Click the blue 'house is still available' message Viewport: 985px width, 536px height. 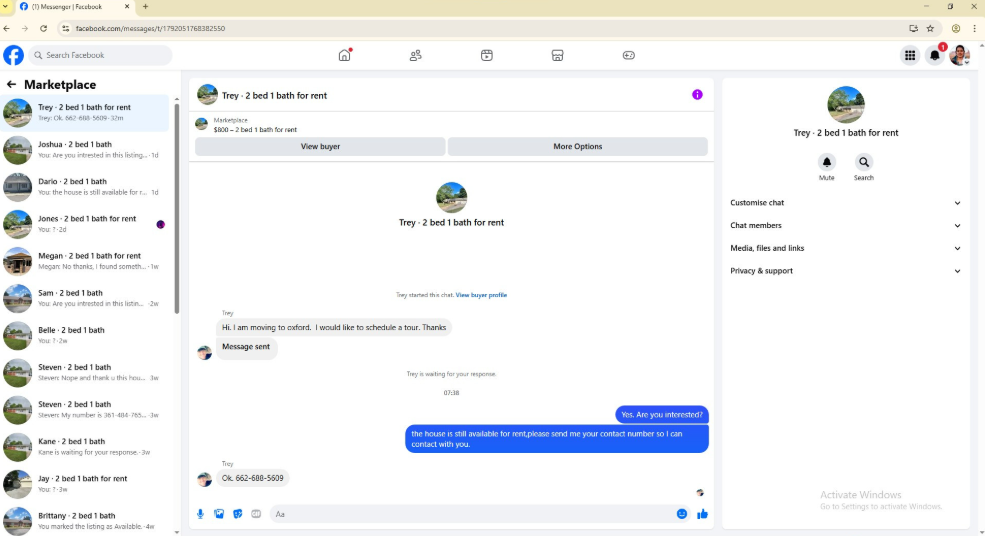point(557,439)
